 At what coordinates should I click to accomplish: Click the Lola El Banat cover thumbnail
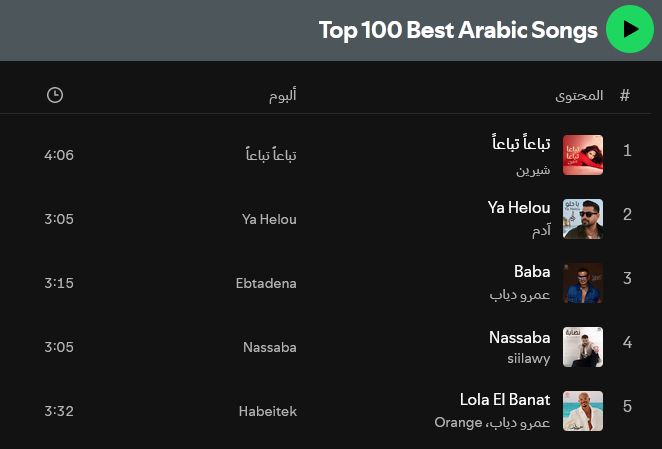[x=583, y=411]
